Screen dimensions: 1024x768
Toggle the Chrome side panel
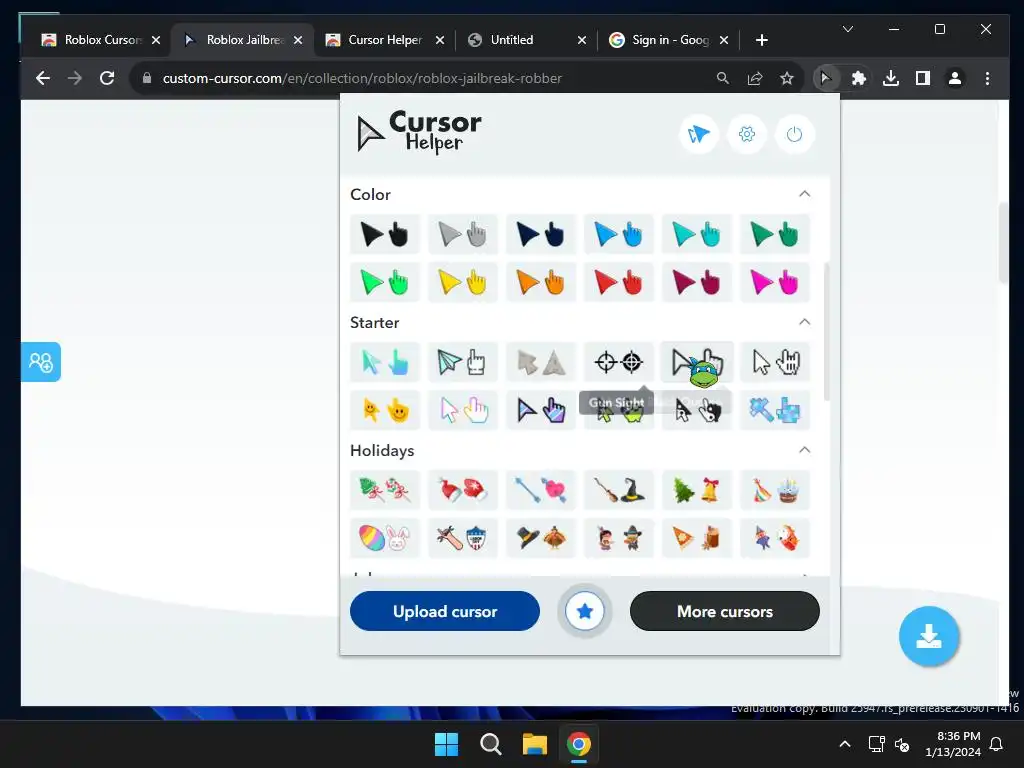point(922,78)
